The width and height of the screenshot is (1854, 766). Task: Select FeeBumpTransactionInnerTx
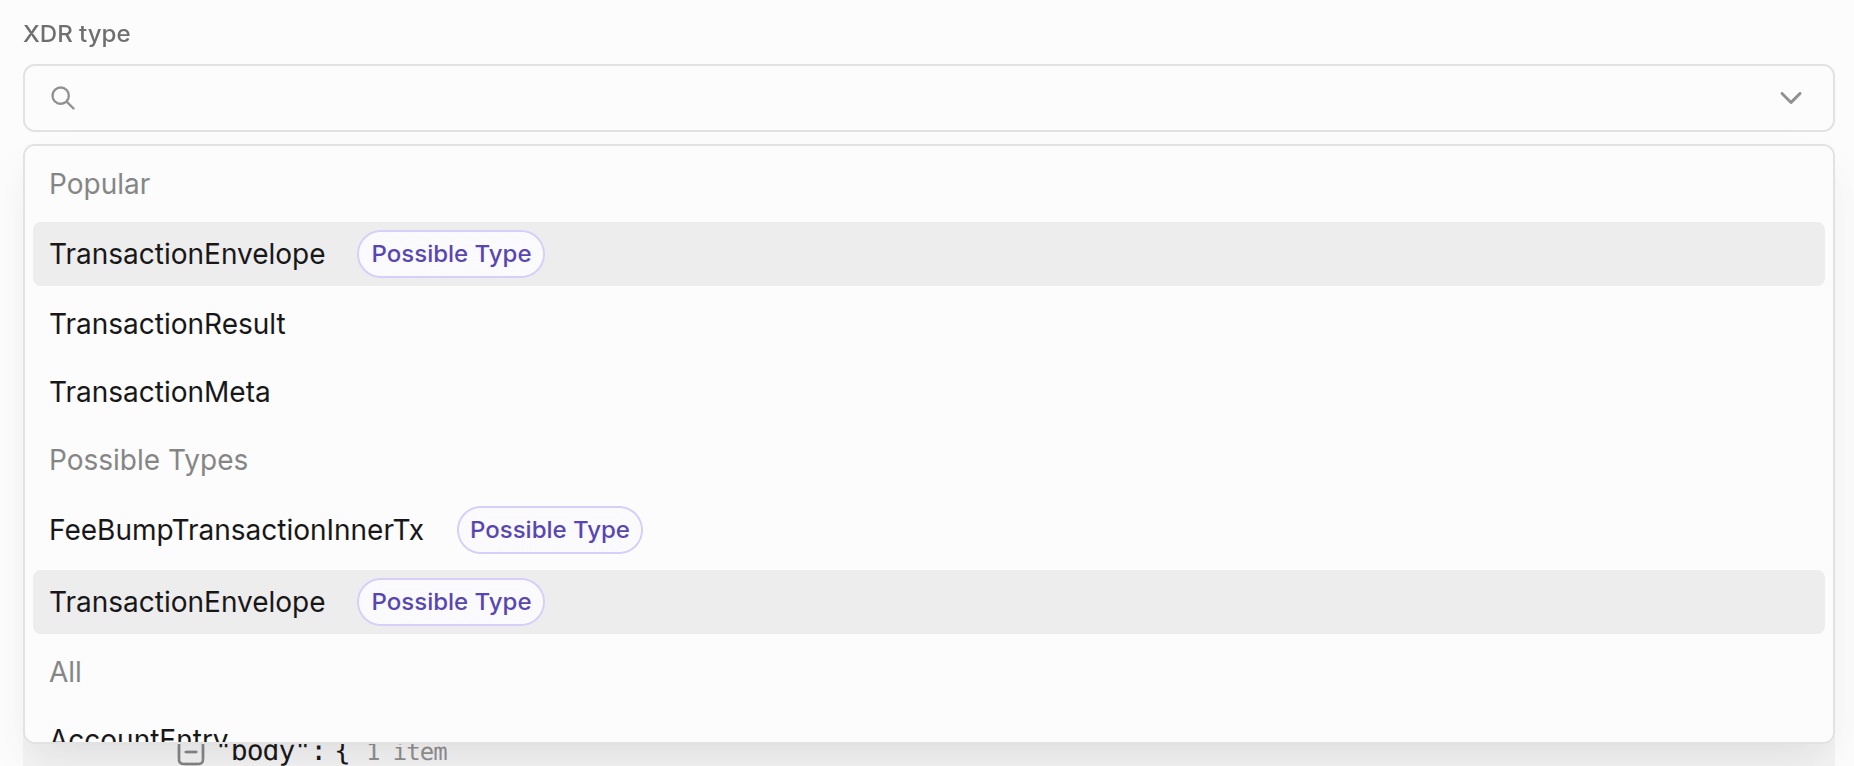coord(236,530)
